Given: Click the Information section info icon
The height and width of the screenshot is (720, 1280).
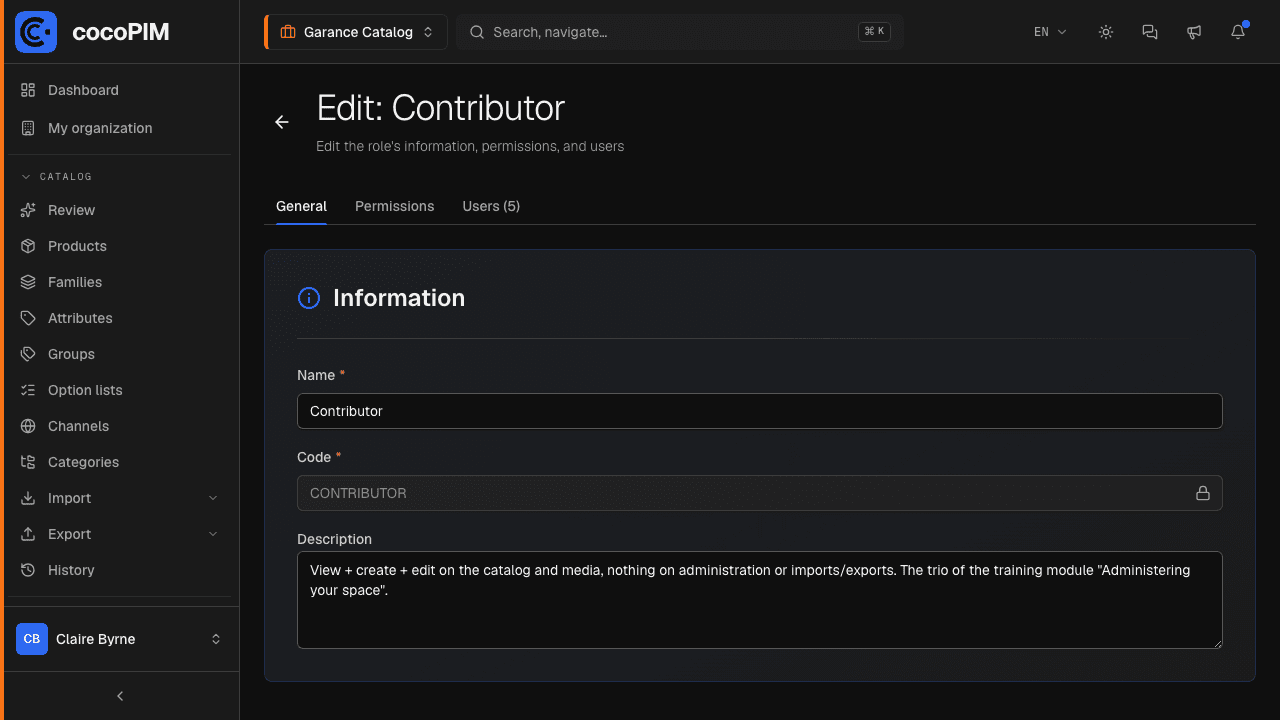Looking at the screenshot, I should click(x=309, y=298).
